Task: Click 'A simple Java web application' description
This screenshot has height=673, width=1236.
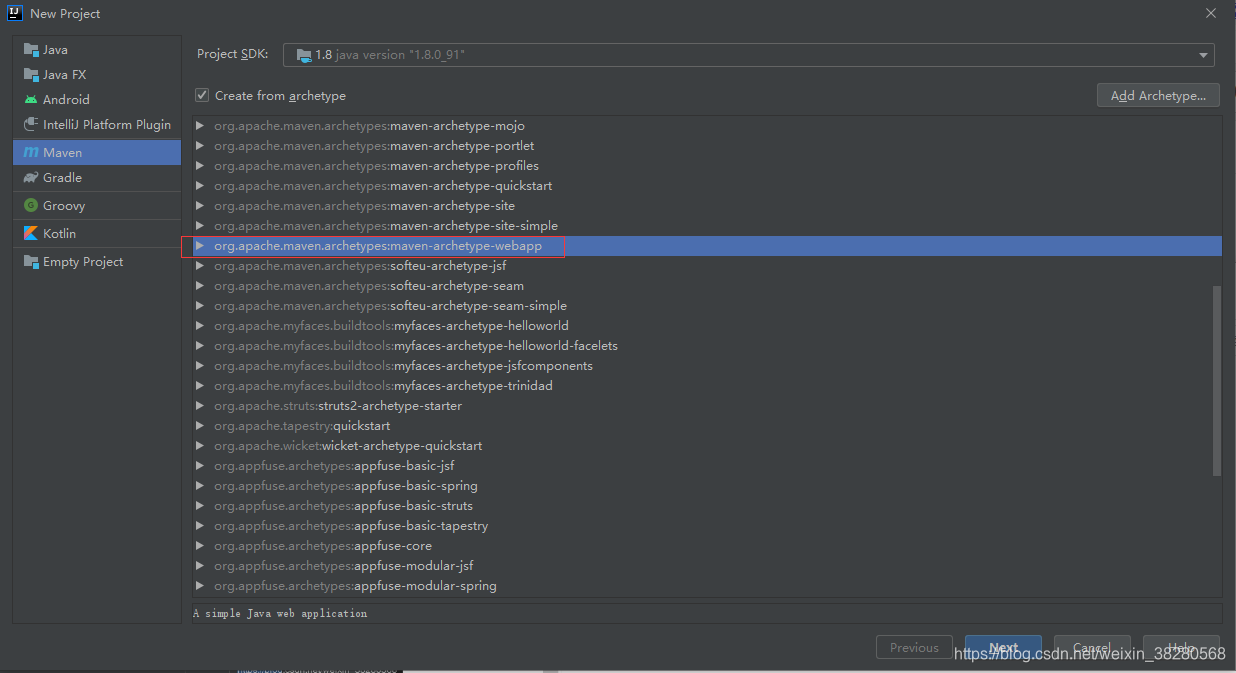Action: (280, 613)
